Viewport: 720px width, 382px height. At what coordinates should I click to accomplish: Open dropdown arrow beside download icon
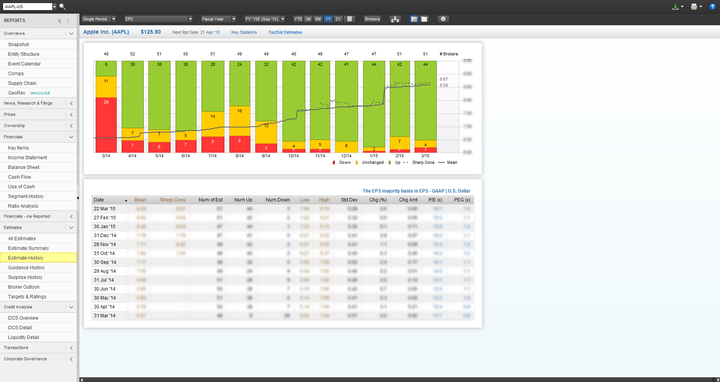point(682,7)
